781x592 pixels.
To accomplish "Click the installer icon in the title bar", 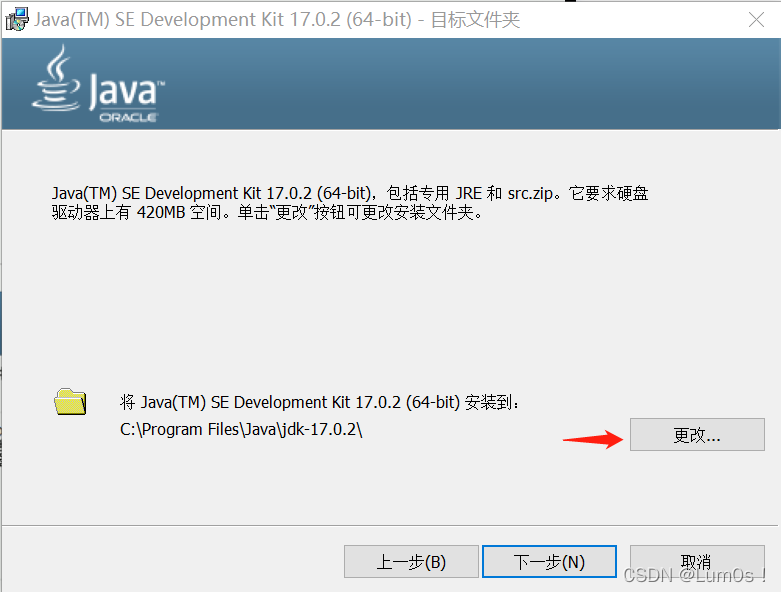I will pyautogui.click(x=16, y=19).
